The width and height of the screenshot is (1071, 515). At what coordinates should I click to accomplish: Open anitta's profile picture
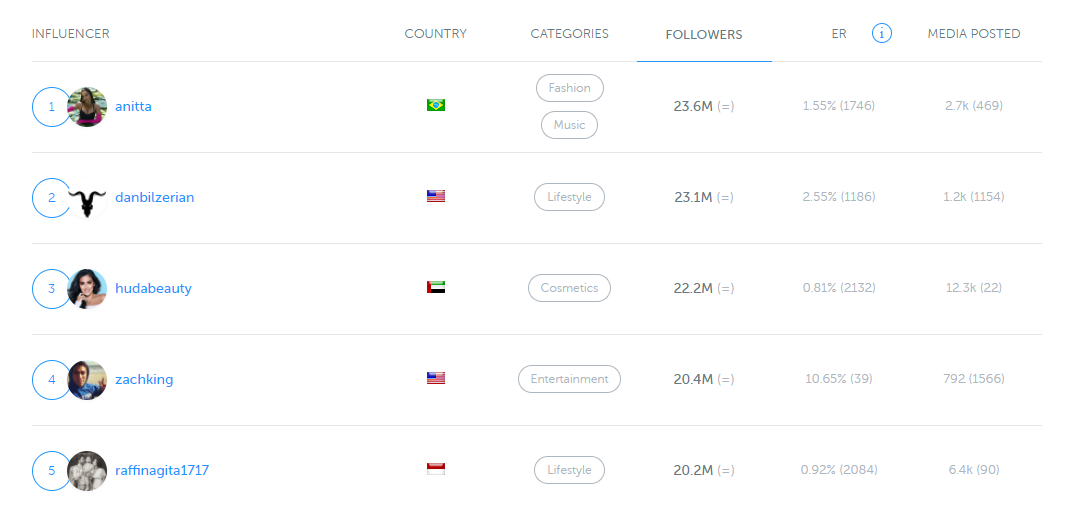tap(87, 107)
